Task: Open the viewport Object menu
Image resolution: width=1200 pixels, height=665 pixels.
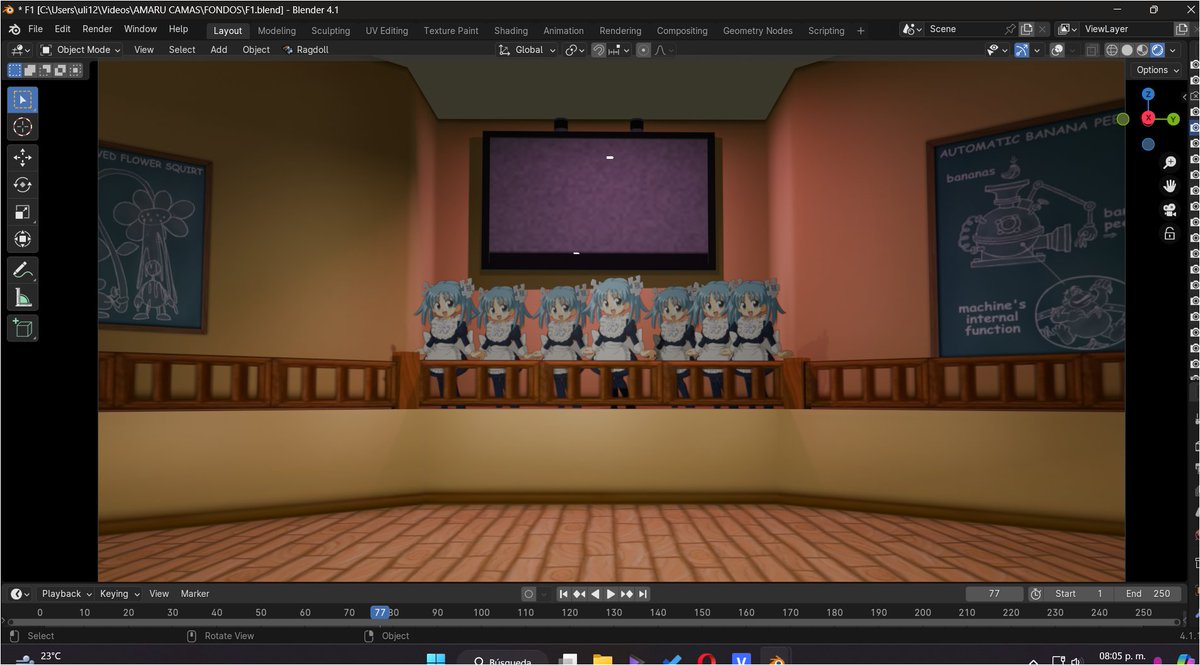Action: point(256,50)
